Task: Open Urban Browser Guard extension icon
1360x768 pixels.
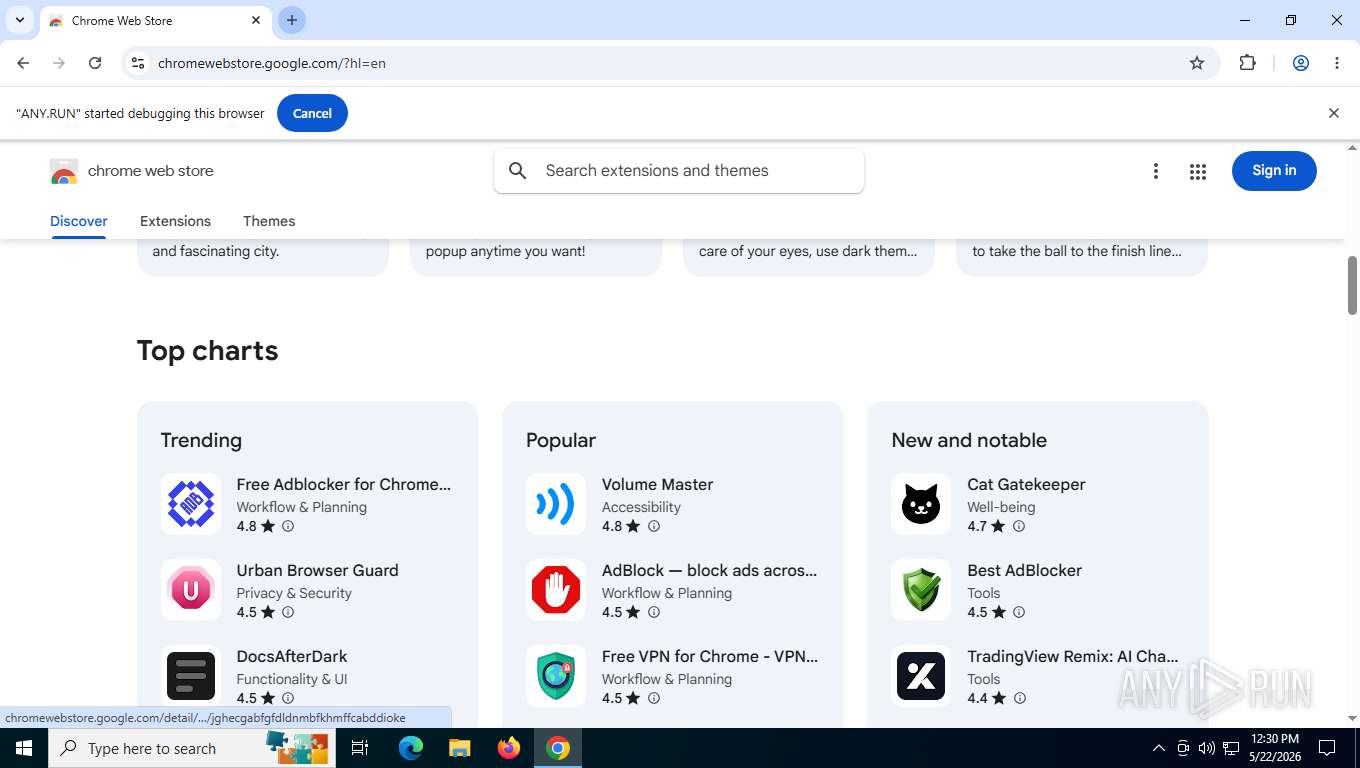Action: tap(191, 590)
